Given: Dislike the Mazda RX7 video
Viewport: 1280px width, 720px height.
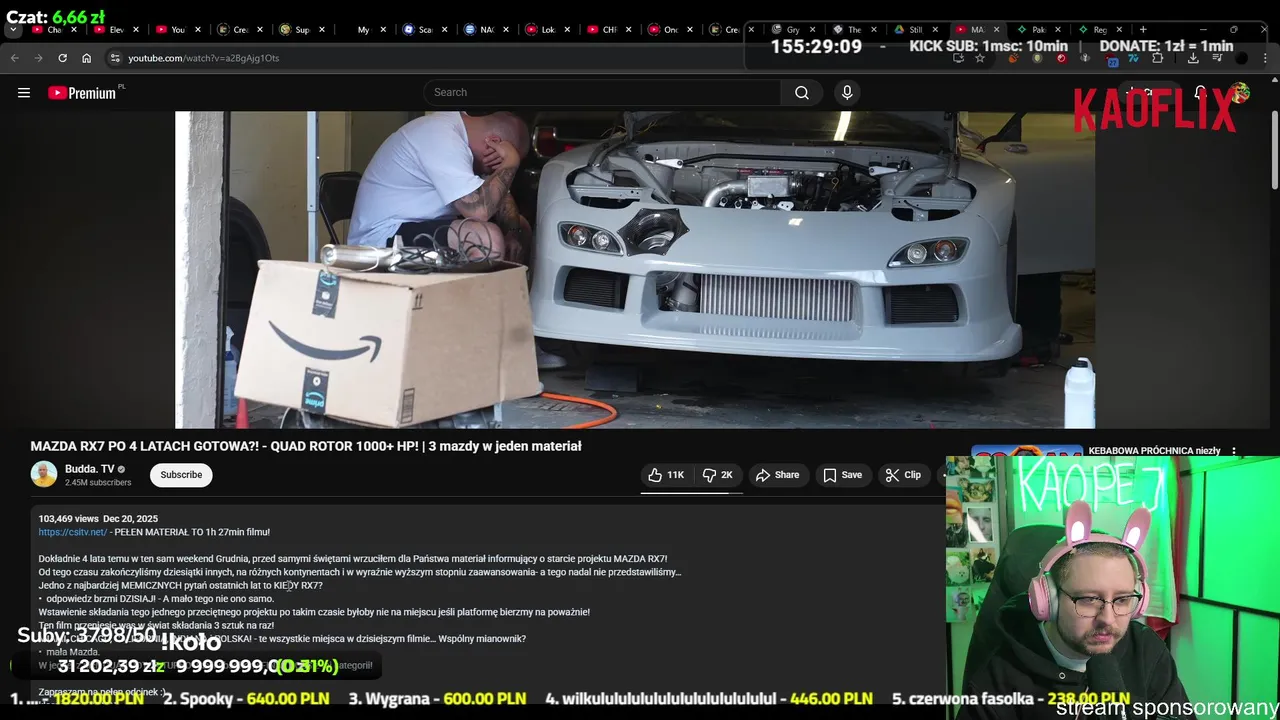Looking at the screenshot, I should [718, 475].
